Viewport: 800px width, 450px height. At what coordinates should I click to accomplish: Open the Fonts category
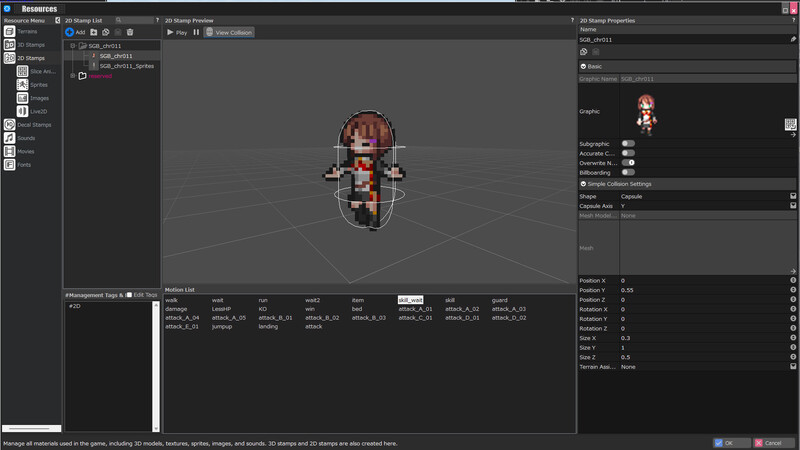coord(17,164)
